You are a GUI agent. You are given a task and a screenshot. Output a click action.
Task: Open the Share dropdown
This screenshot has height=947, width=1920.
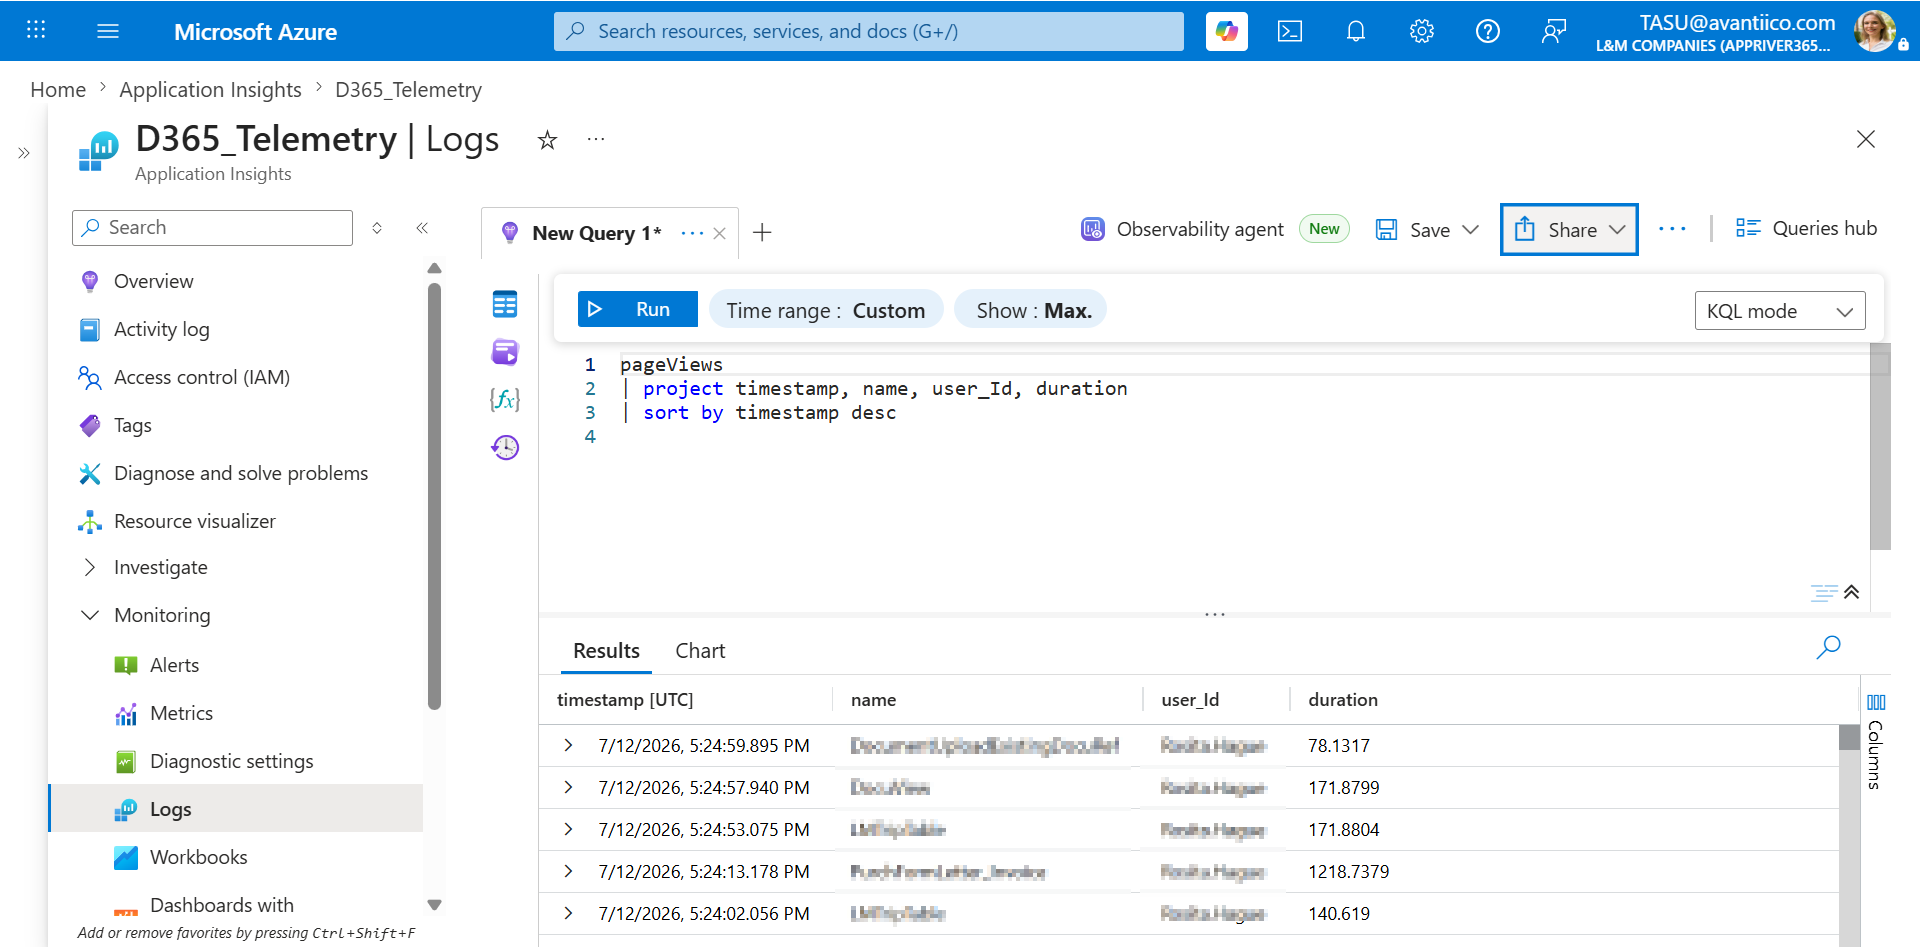[1569, 230]
